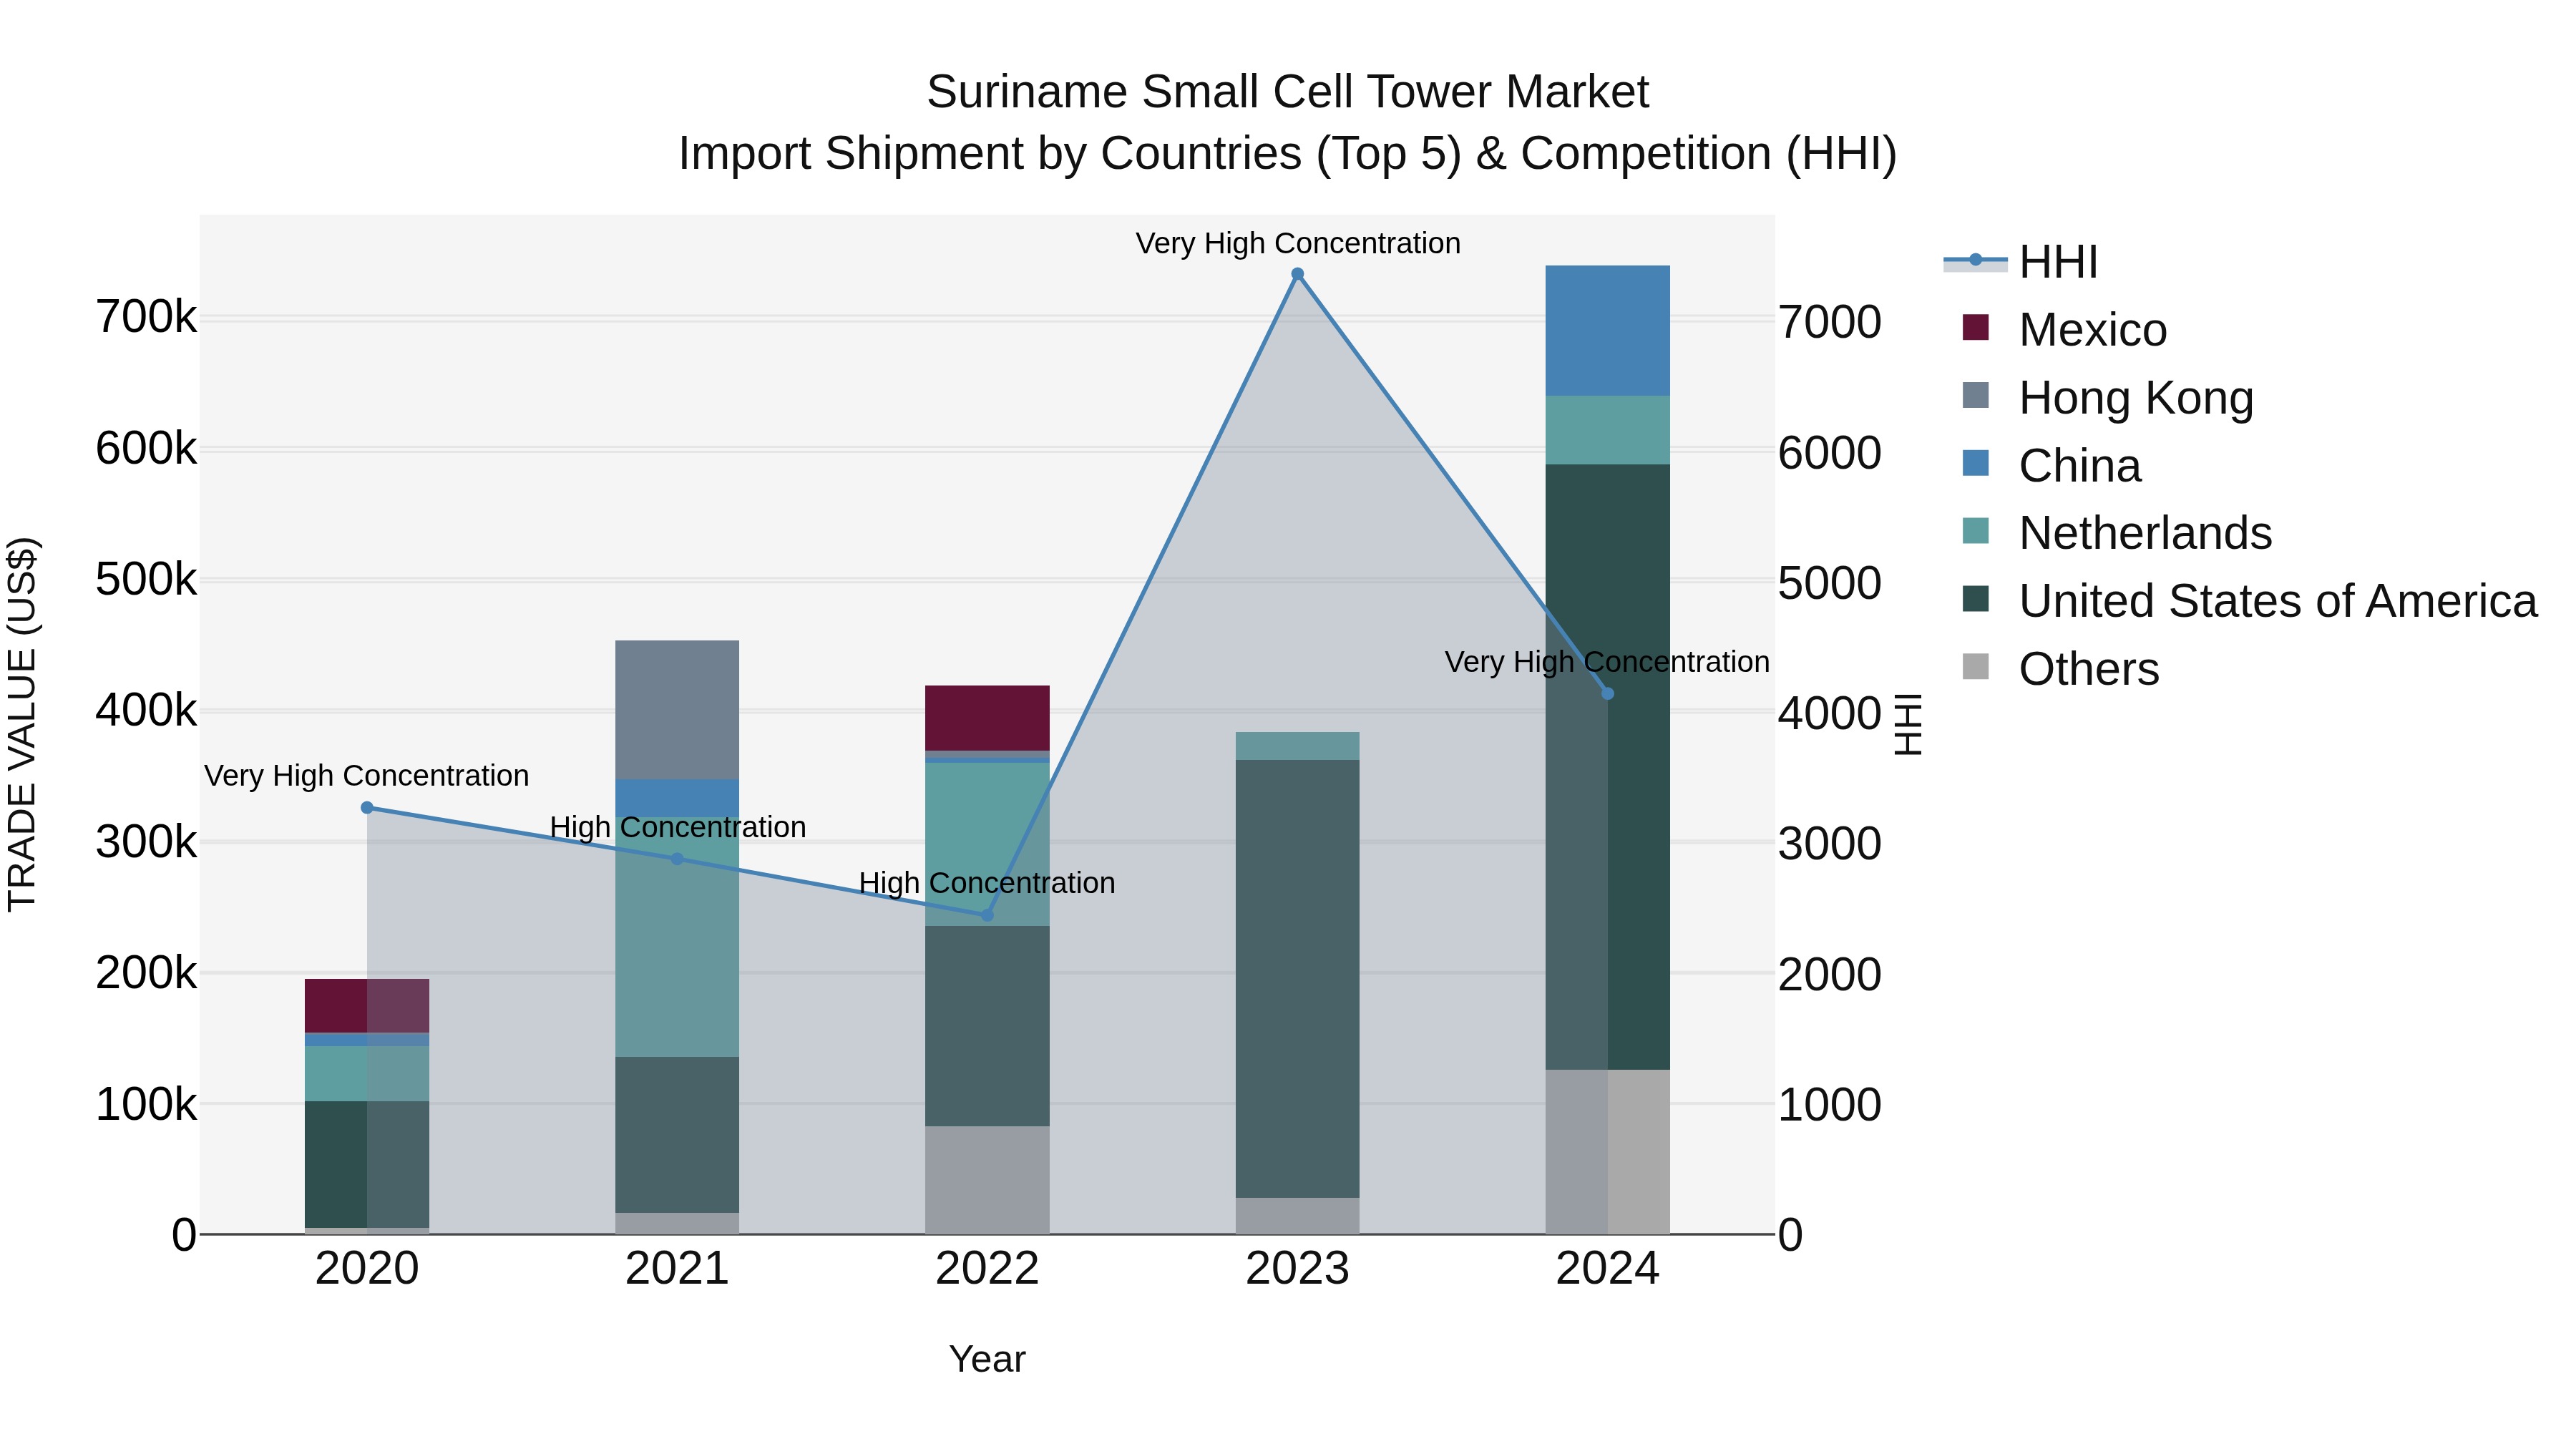The height and width of the screenshot is (1449, 2576).
Task: Click the 2021 x-axis year label
Action: (x=677, y=1269)
